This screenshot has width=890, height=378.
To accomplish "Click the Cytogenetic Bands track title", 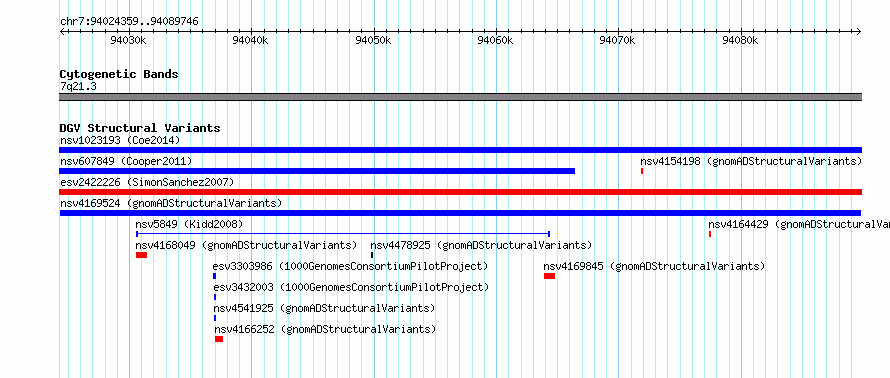I will [x=119, y=74].
